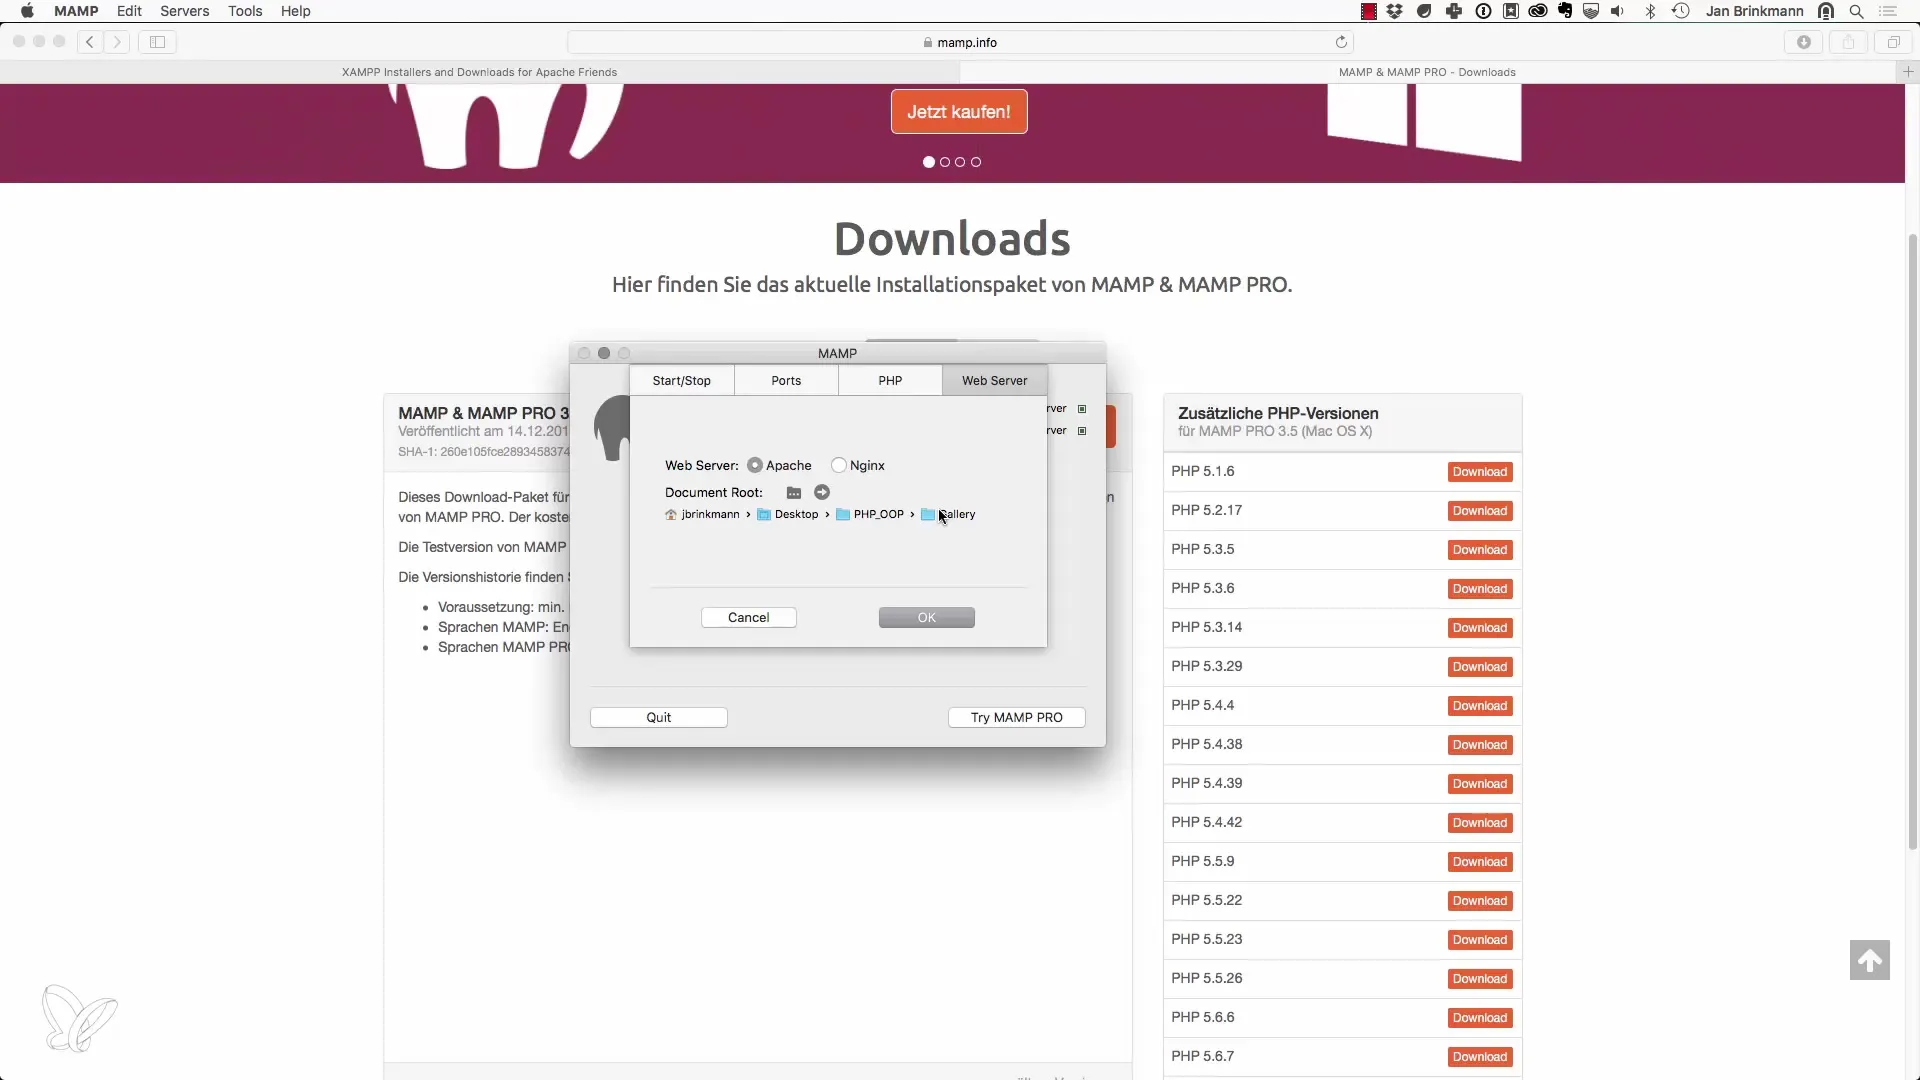Choose document root folder browse icon

[794, 493]
